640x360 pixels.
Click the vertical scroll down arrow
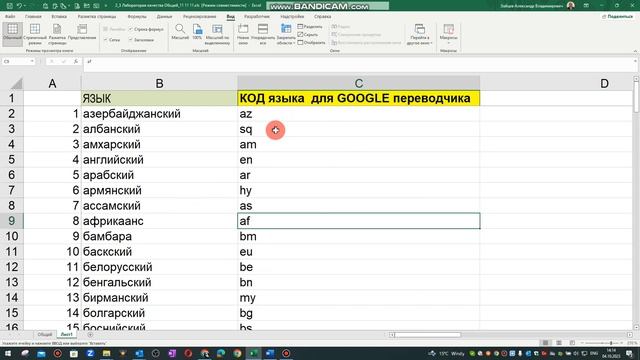coord(636,327)
